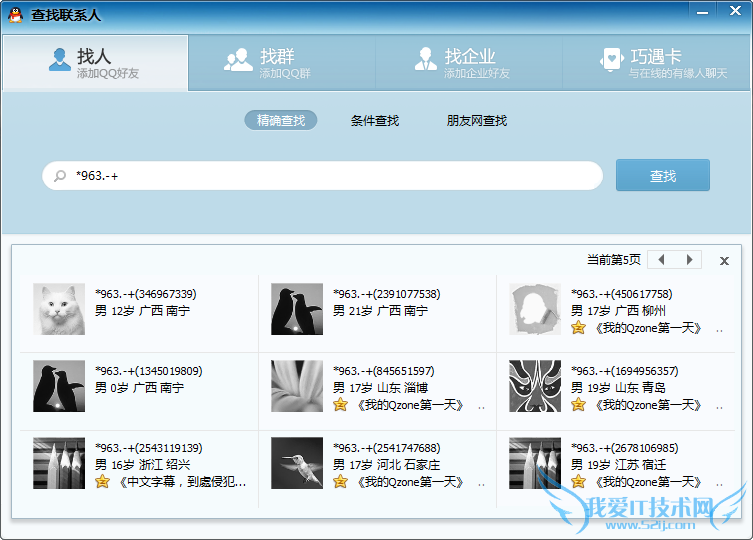Open the penguin avatar of user 2391077538
The image size is (753, 540).
297,309
